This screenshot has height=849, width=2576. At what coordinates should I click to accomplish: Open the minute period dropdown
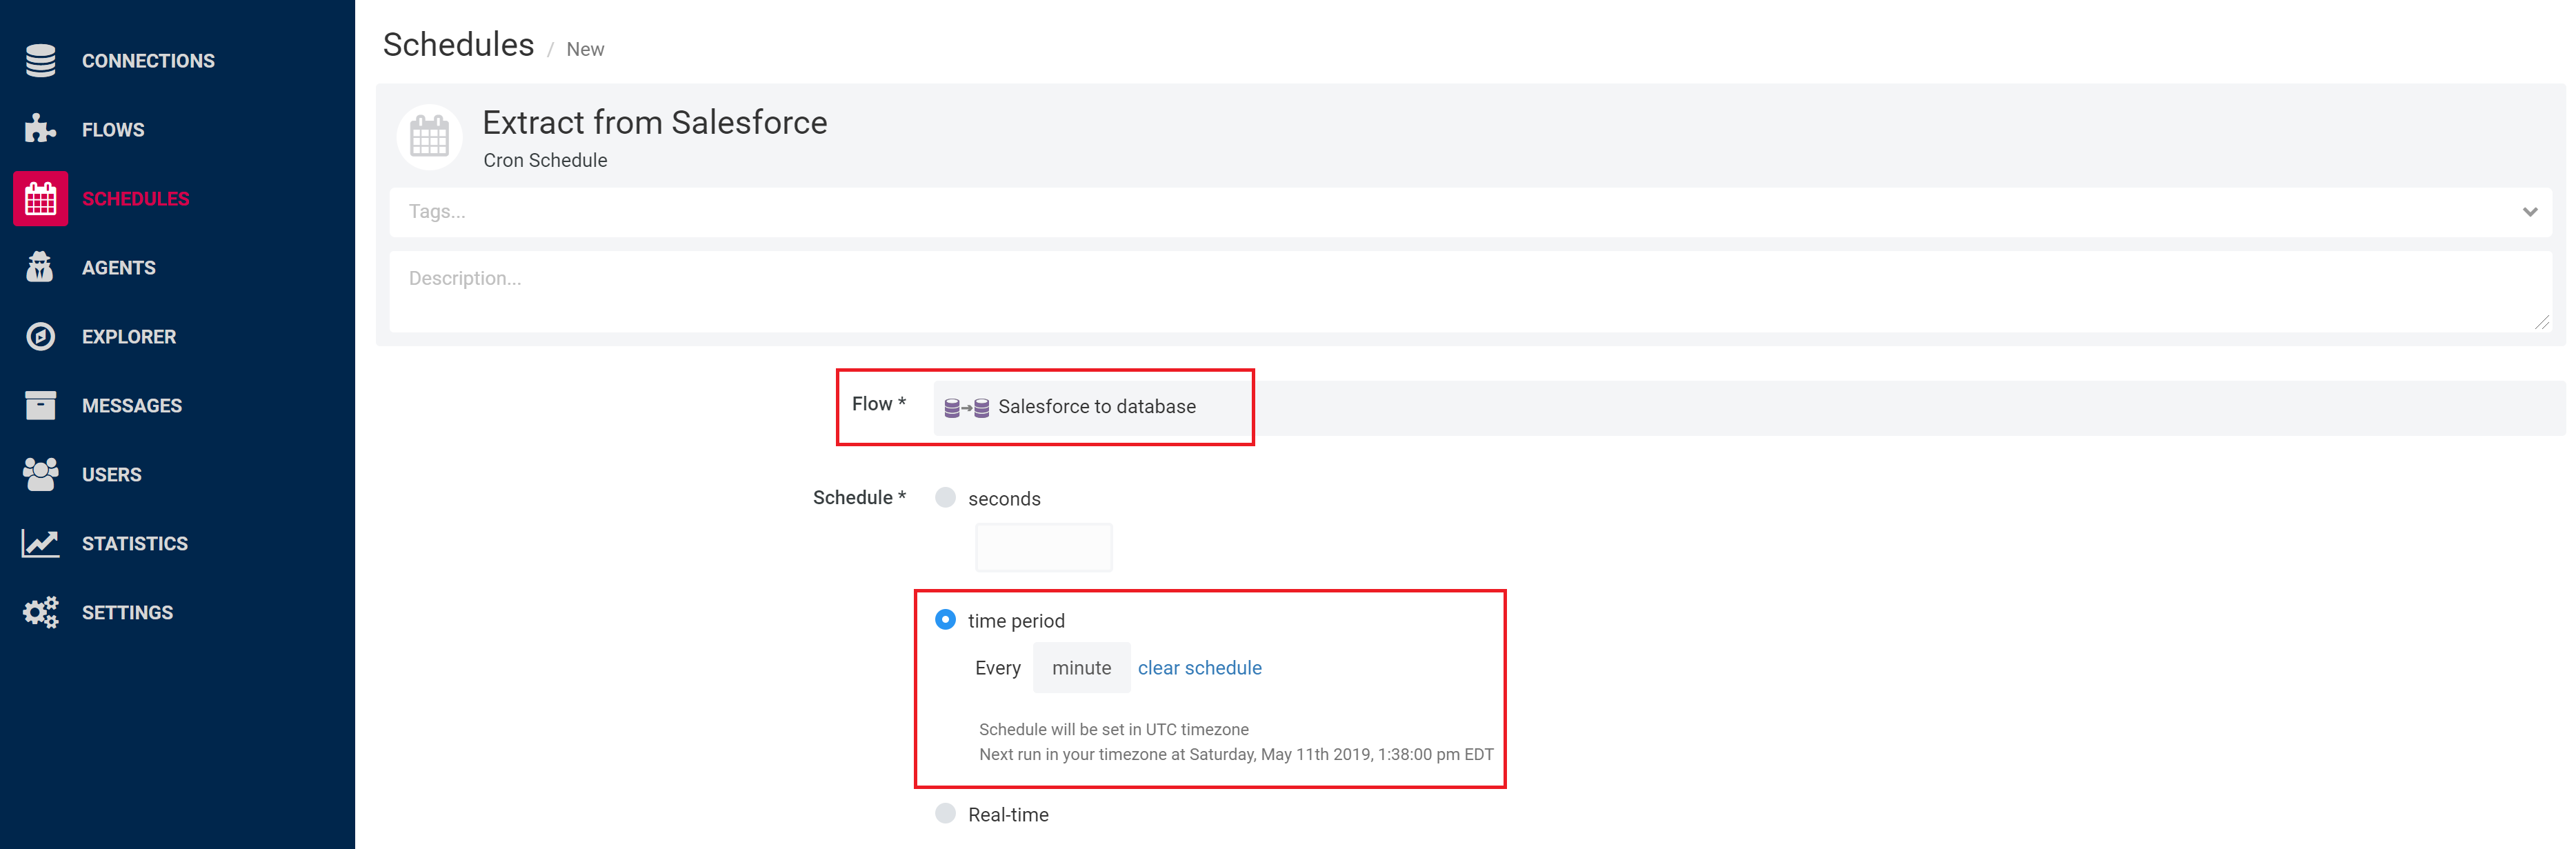pyautogui.click(x=1081, y=668)
